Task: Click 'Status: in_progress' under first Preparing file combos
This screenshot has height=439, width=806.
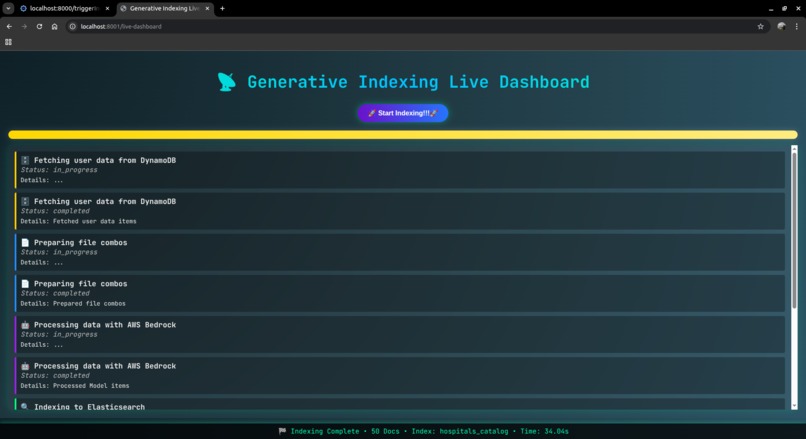Action: [x=59, y=252]
